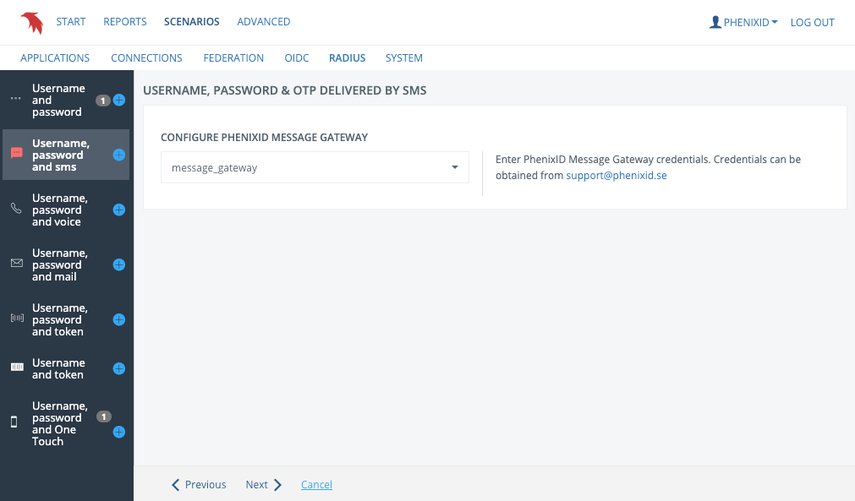Click the Username and password count badge
The width and height of the screenshot is (855, 501).
coord(103,100)
